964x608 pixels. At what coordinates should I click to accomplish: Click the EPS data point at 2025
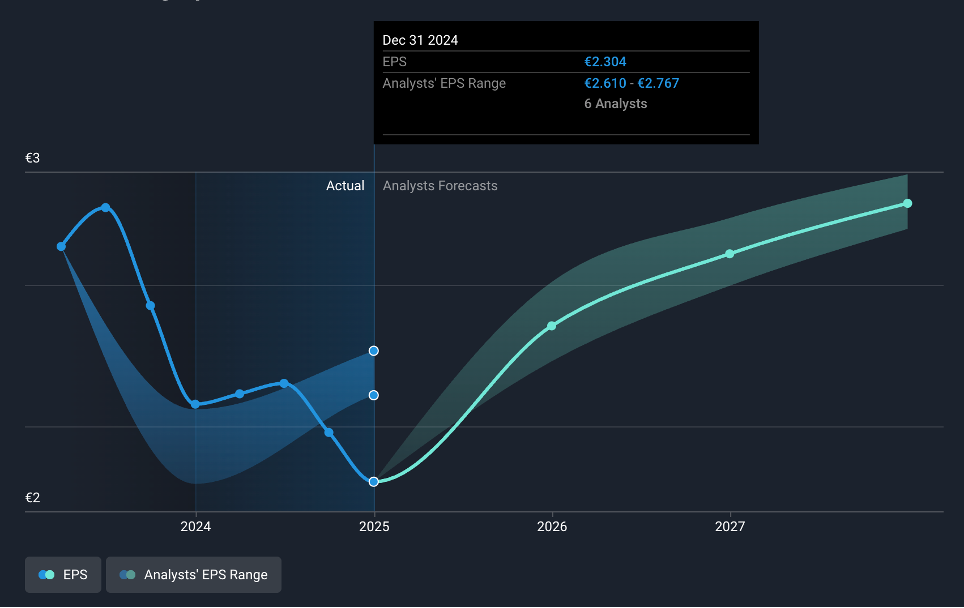[374, 482]
